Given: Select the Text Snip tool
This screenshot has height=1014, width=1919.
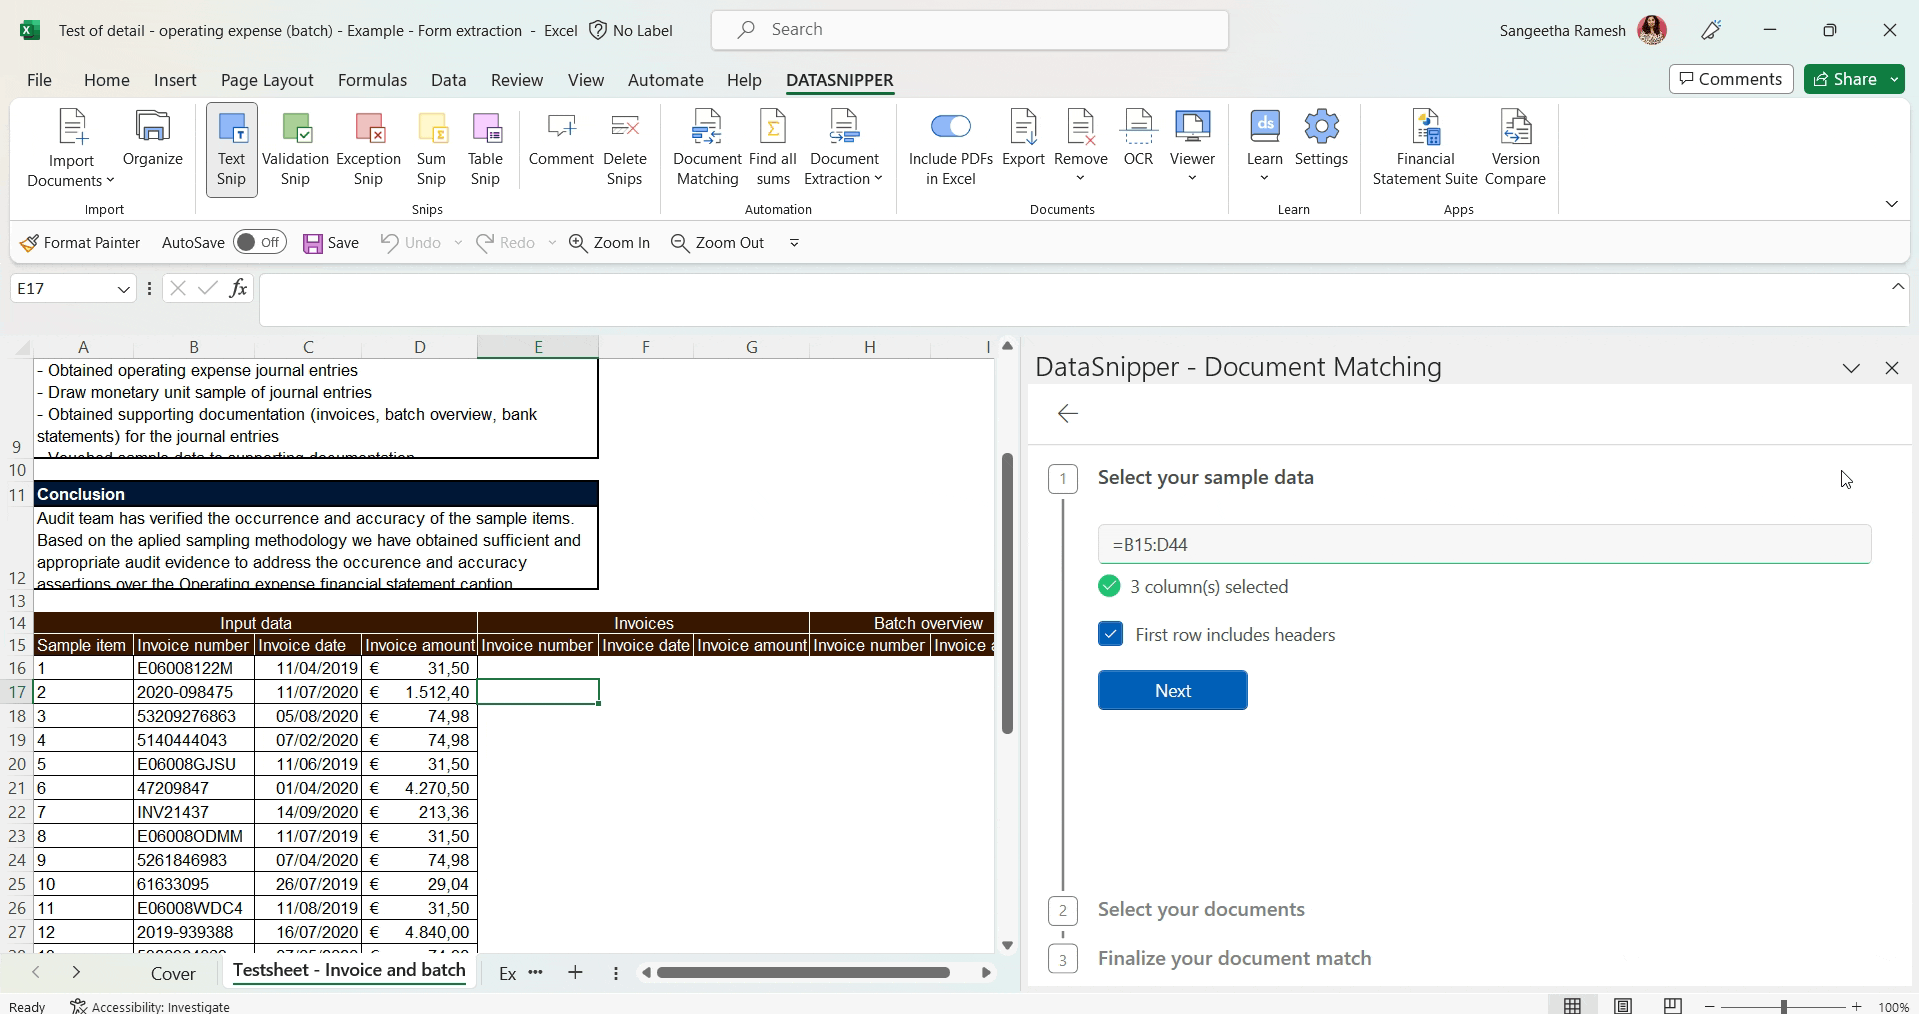Looking at the screenshot, I should (231, 149).
